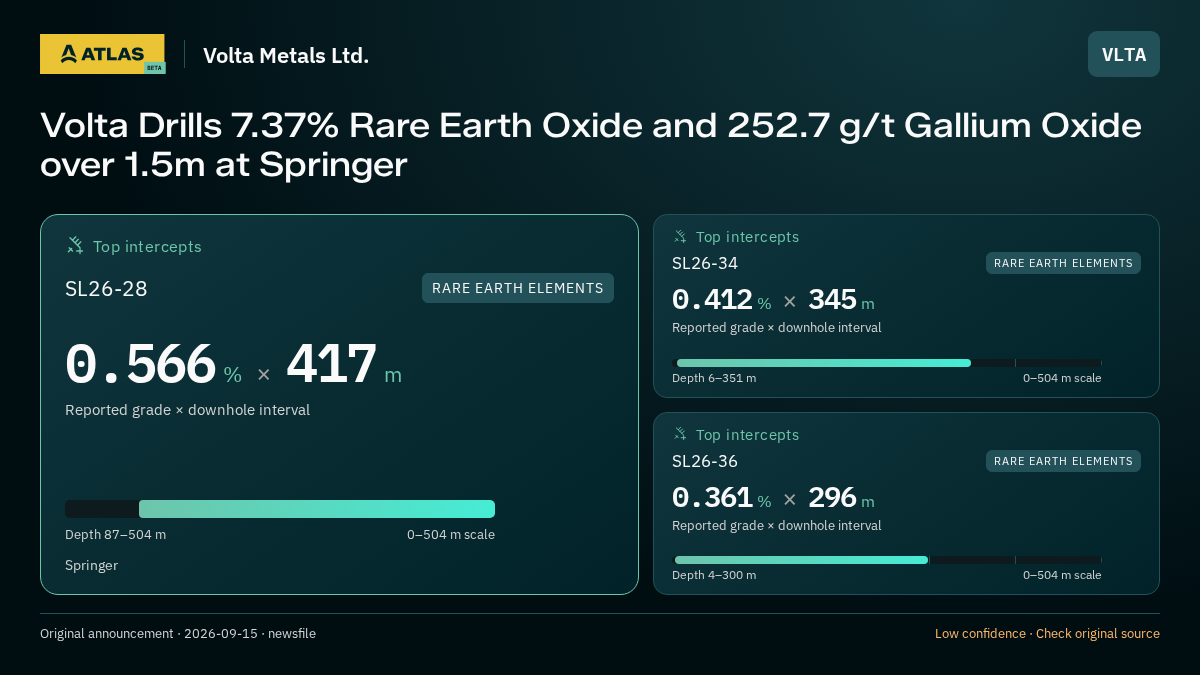
Task: Click the ATLAS beta logo
Action: pyautogui.click(x=102, y=54)
